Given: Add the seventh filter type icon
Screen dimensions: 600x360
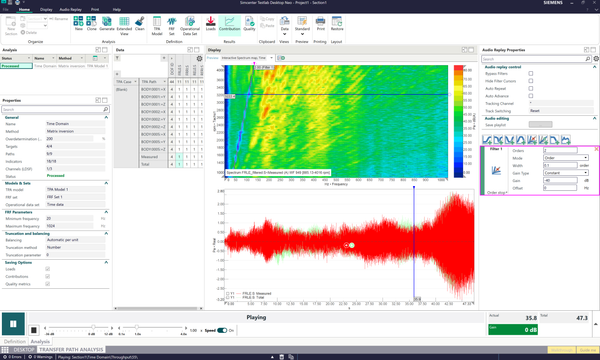Looking at the screenshot, I should (554, 140).
